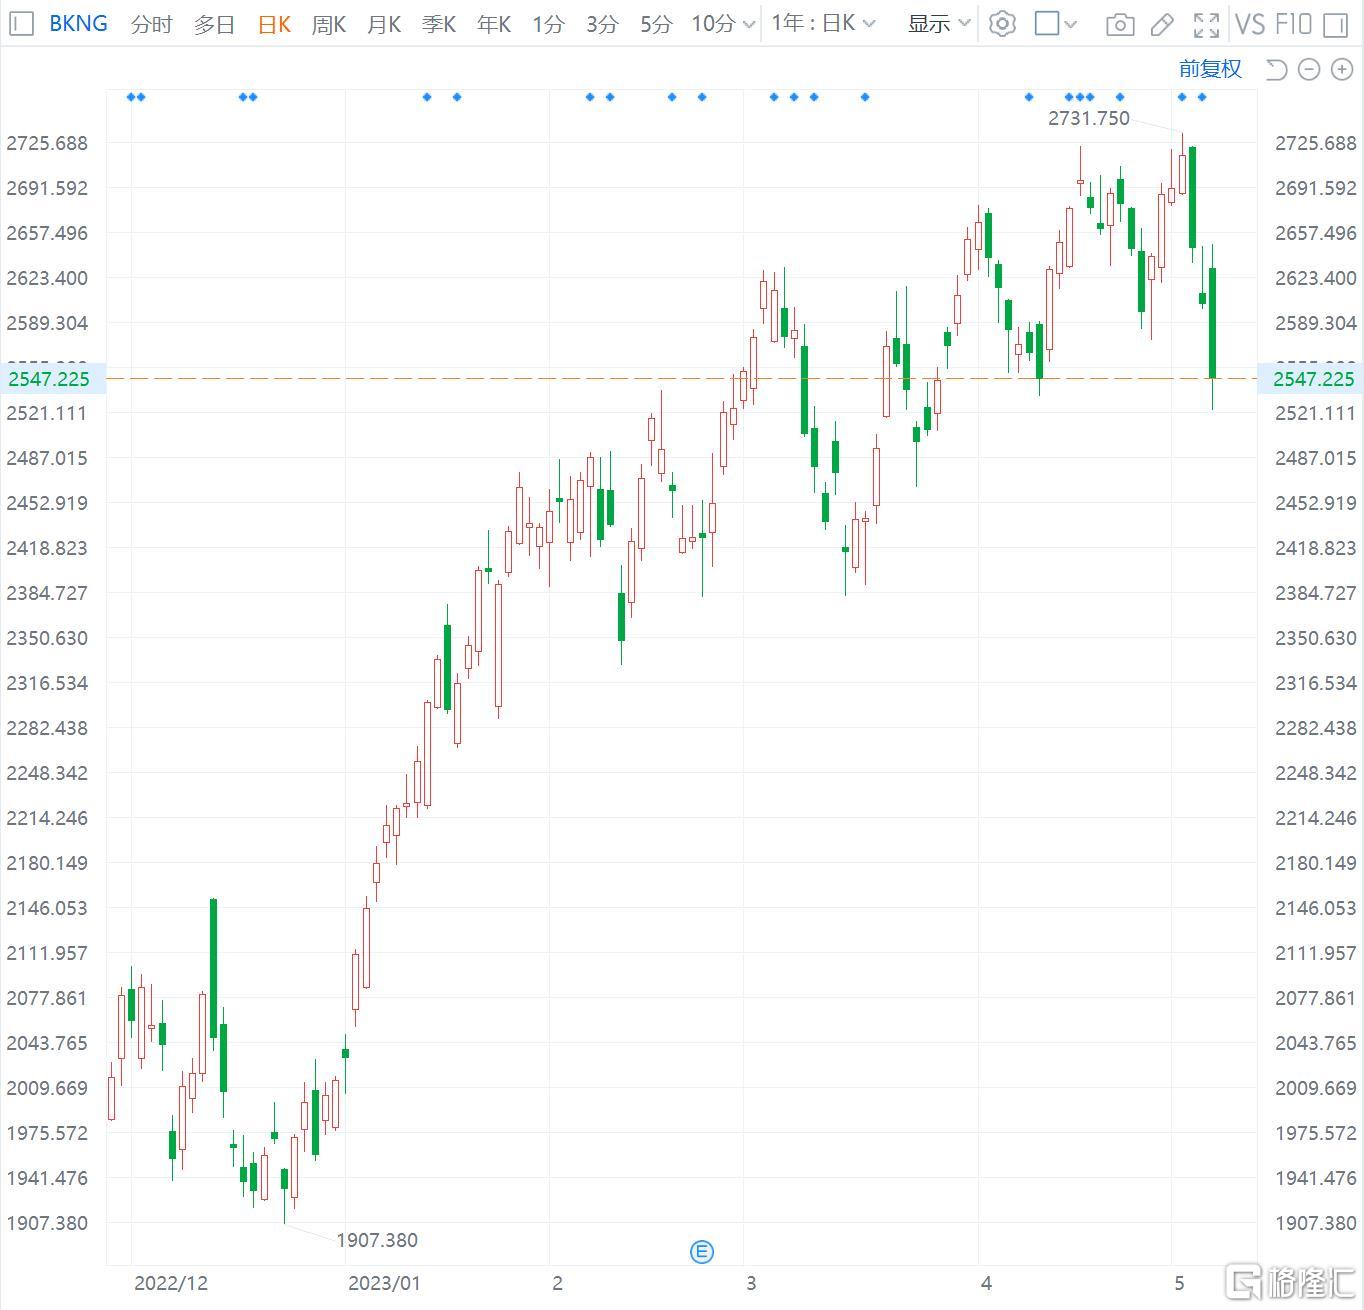Switch to the 分时 tab

(x=152, y=25)
